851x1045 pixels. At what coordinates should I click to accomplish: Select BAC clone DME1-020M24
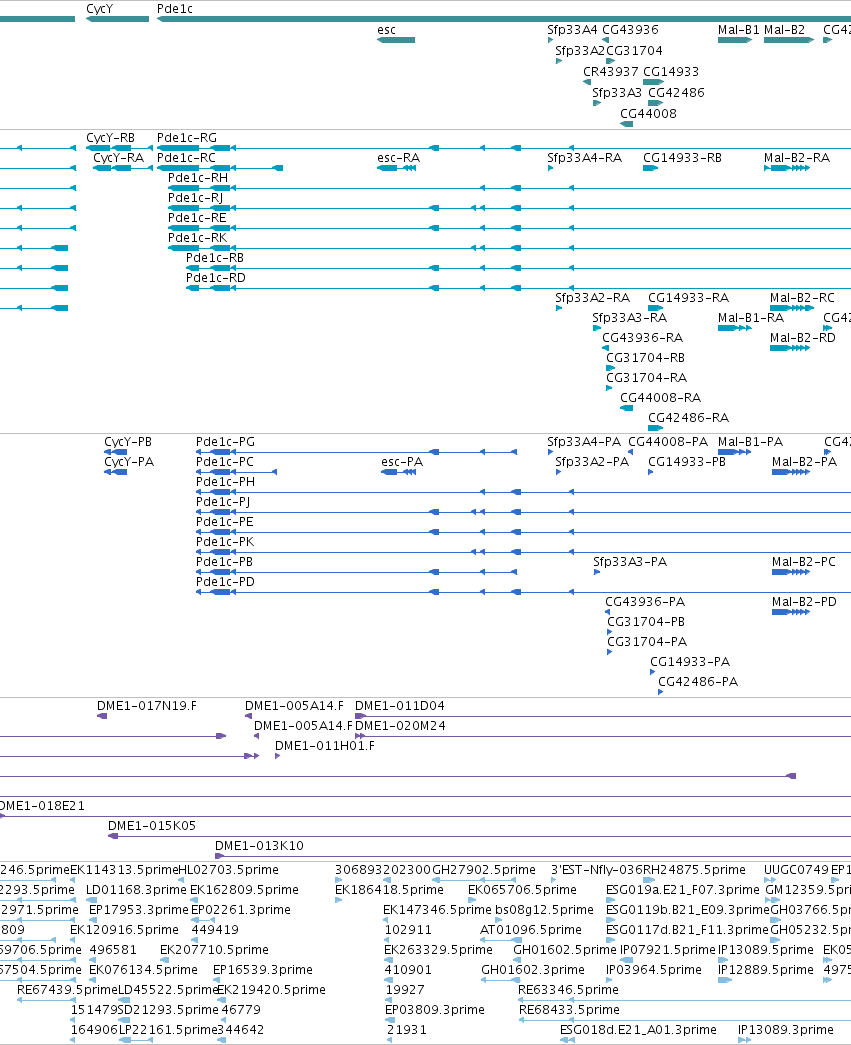(401, 726)
